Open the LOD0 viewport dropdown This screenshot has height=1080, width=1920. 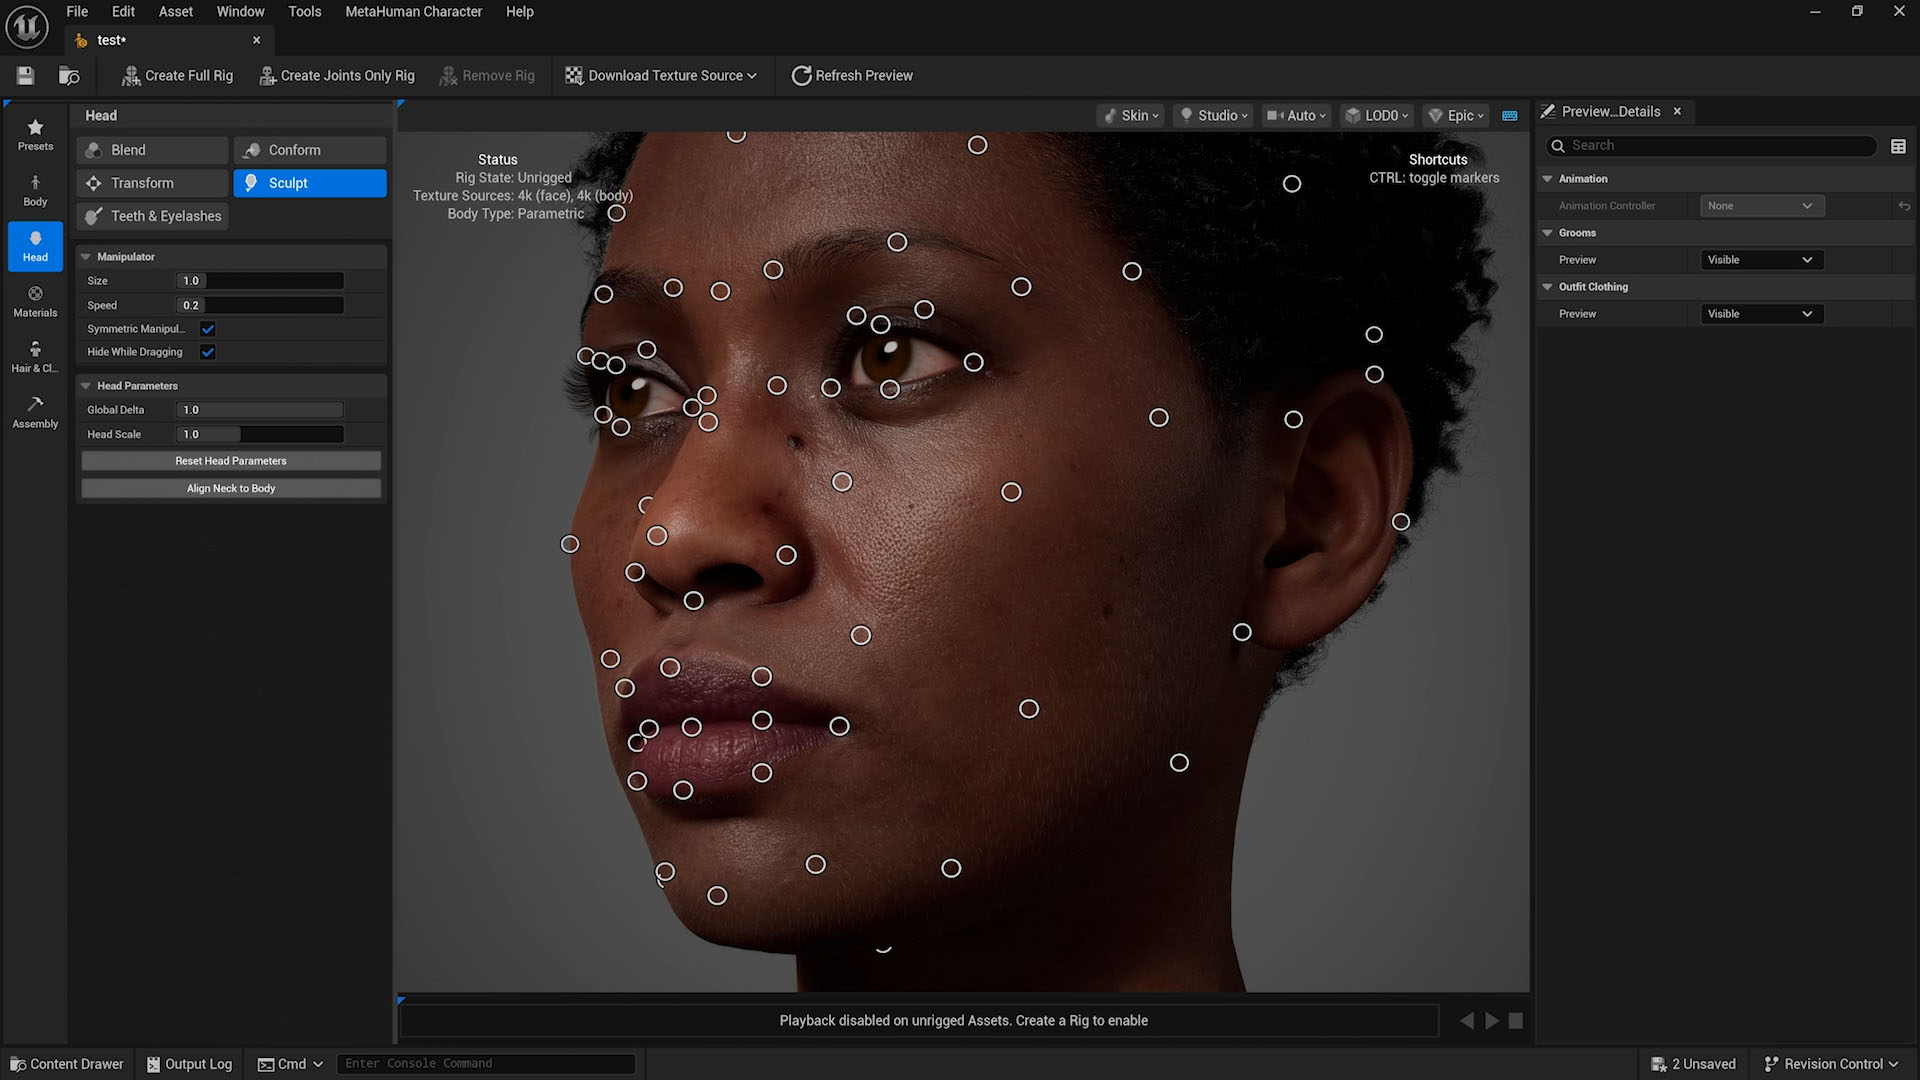tap(1377, 116)
